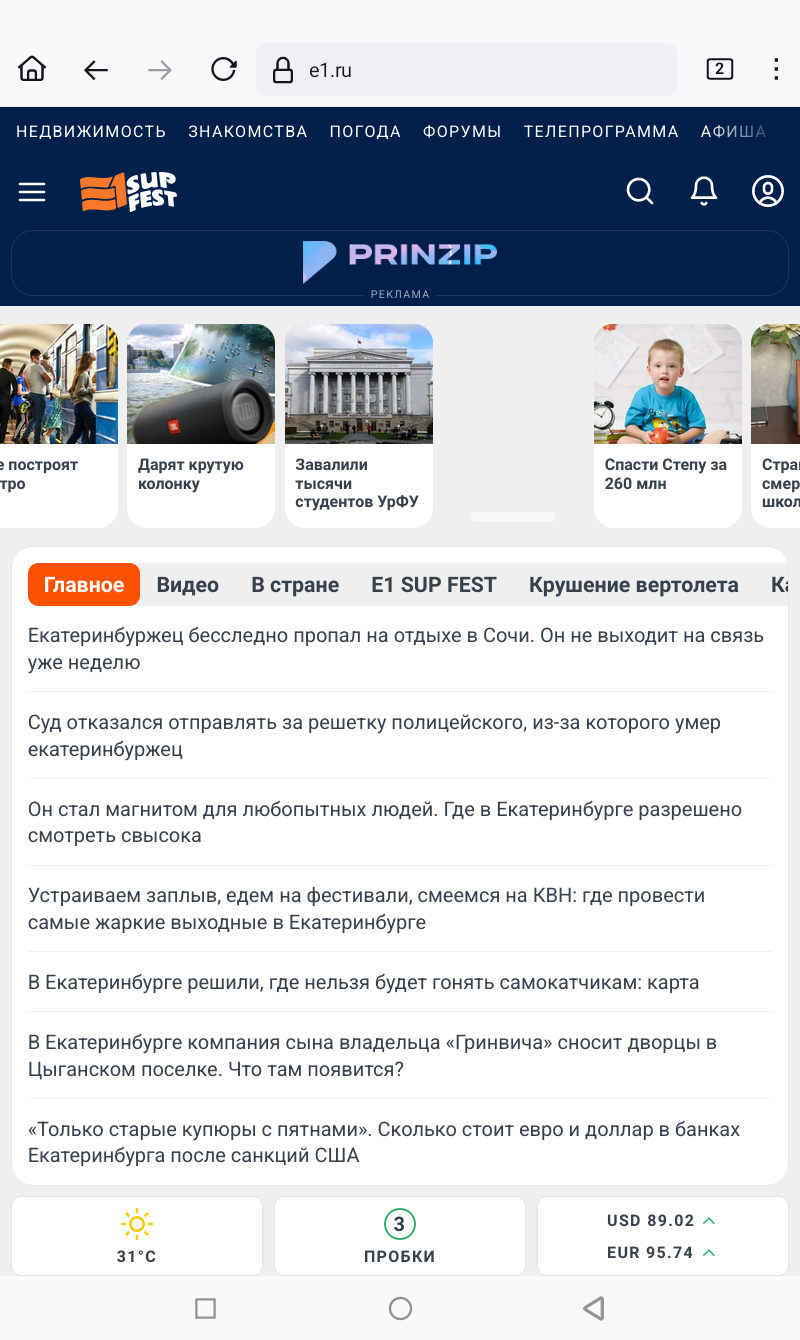Open the scooter restriction map article
The height and width of the screenshot is (1340, 800).
pos(364,982)
